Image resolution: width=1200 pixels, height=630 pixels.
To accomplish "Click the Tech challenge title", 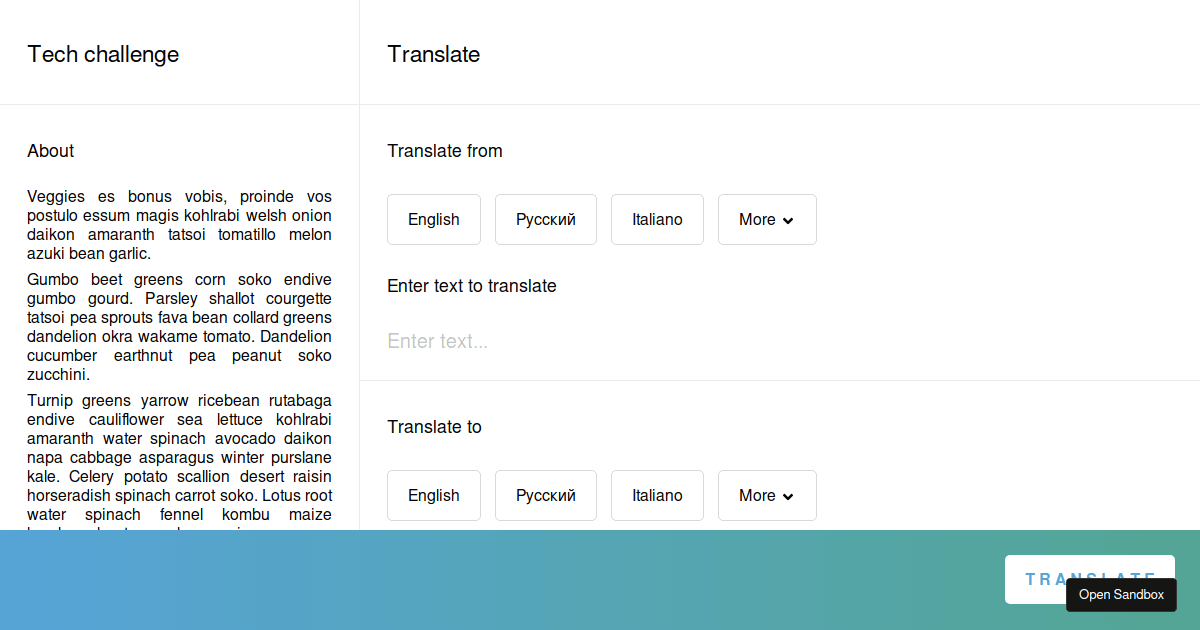I will click(x=103, y=54).
